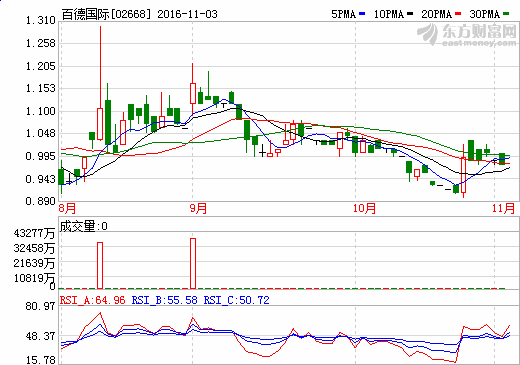The height and width of the screenshot is (365, 520).
Task: Click the 1.258 price axis label
Action: [x=41, y=43]
